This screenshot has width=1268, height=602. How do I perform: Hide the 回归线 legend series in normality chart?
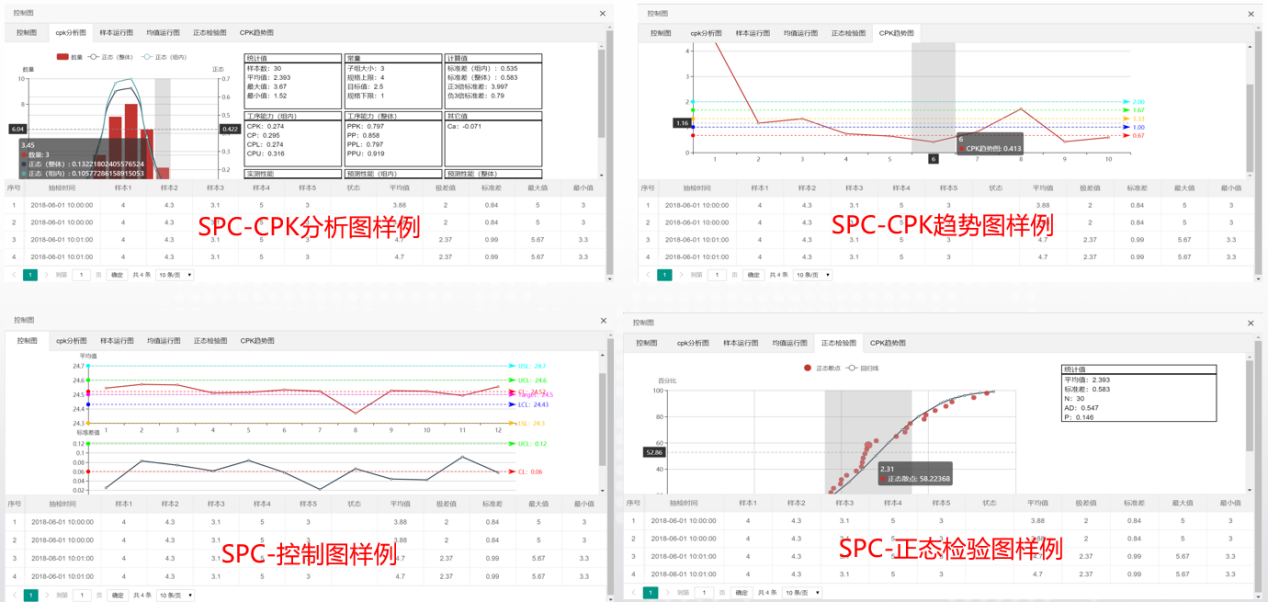point(853,368)
